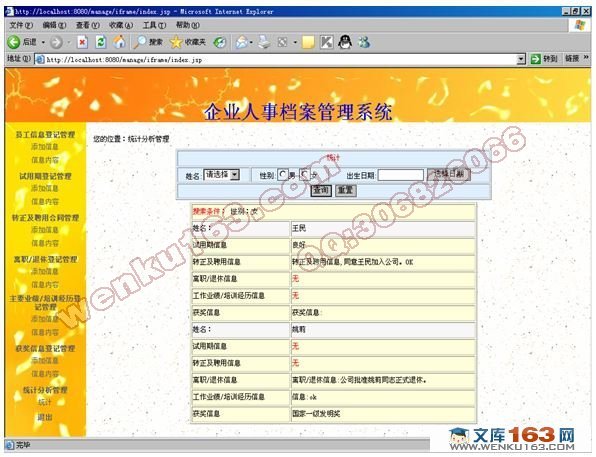Screen dimensions: 596x457
Task: Click the green Refresh page icon
Action: (101, 42)
